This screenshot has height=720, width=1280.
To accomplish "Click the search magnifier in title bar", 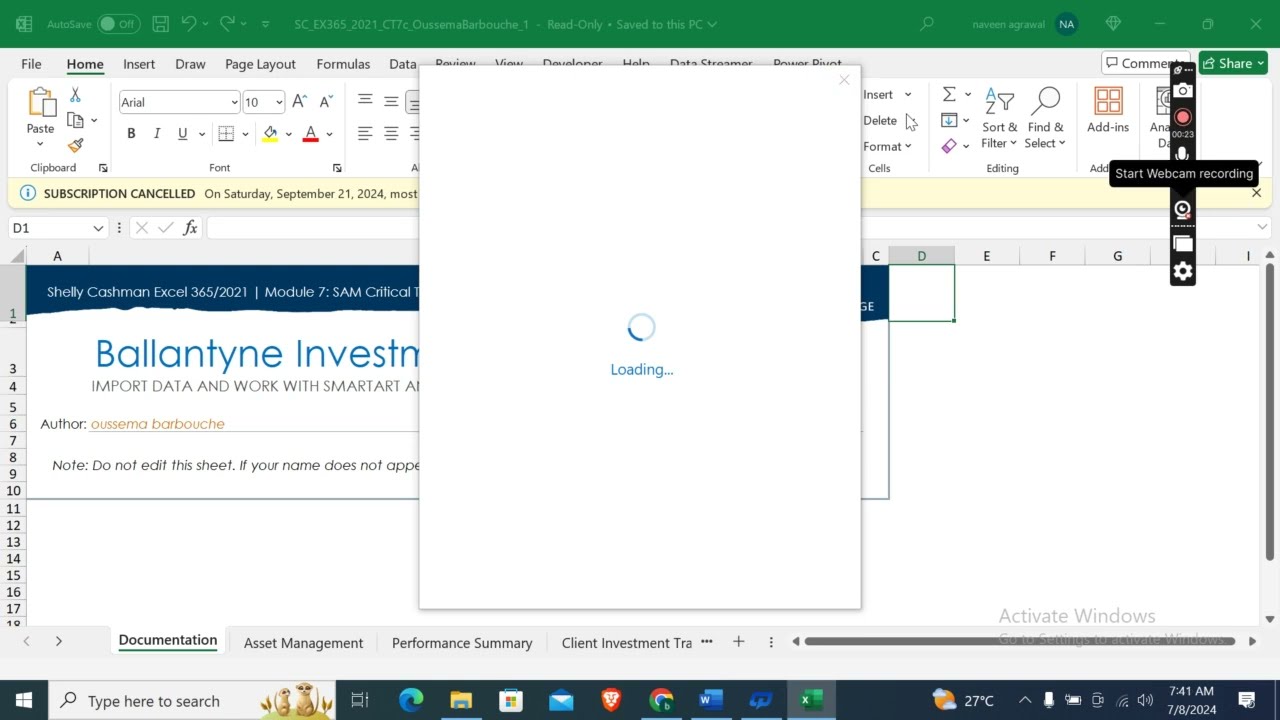I will [927, 24].
